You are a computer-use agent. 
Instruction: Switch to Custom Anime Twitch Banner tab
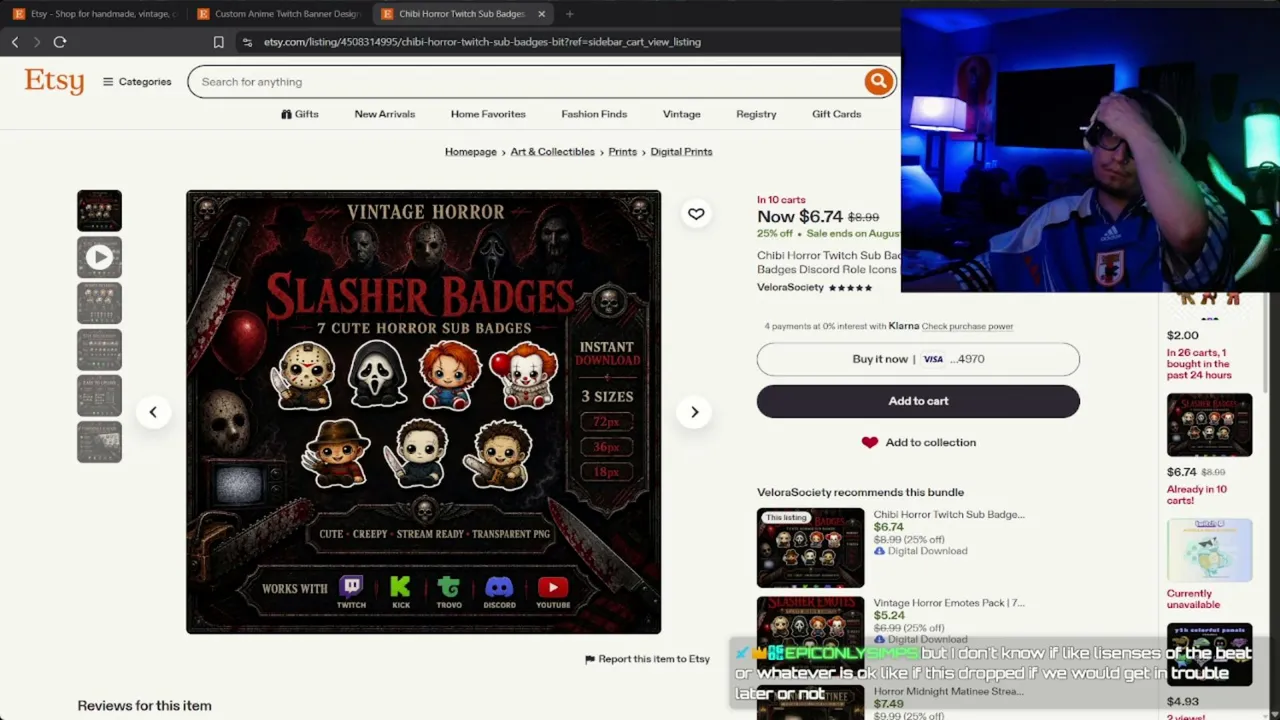click(278, 14)
